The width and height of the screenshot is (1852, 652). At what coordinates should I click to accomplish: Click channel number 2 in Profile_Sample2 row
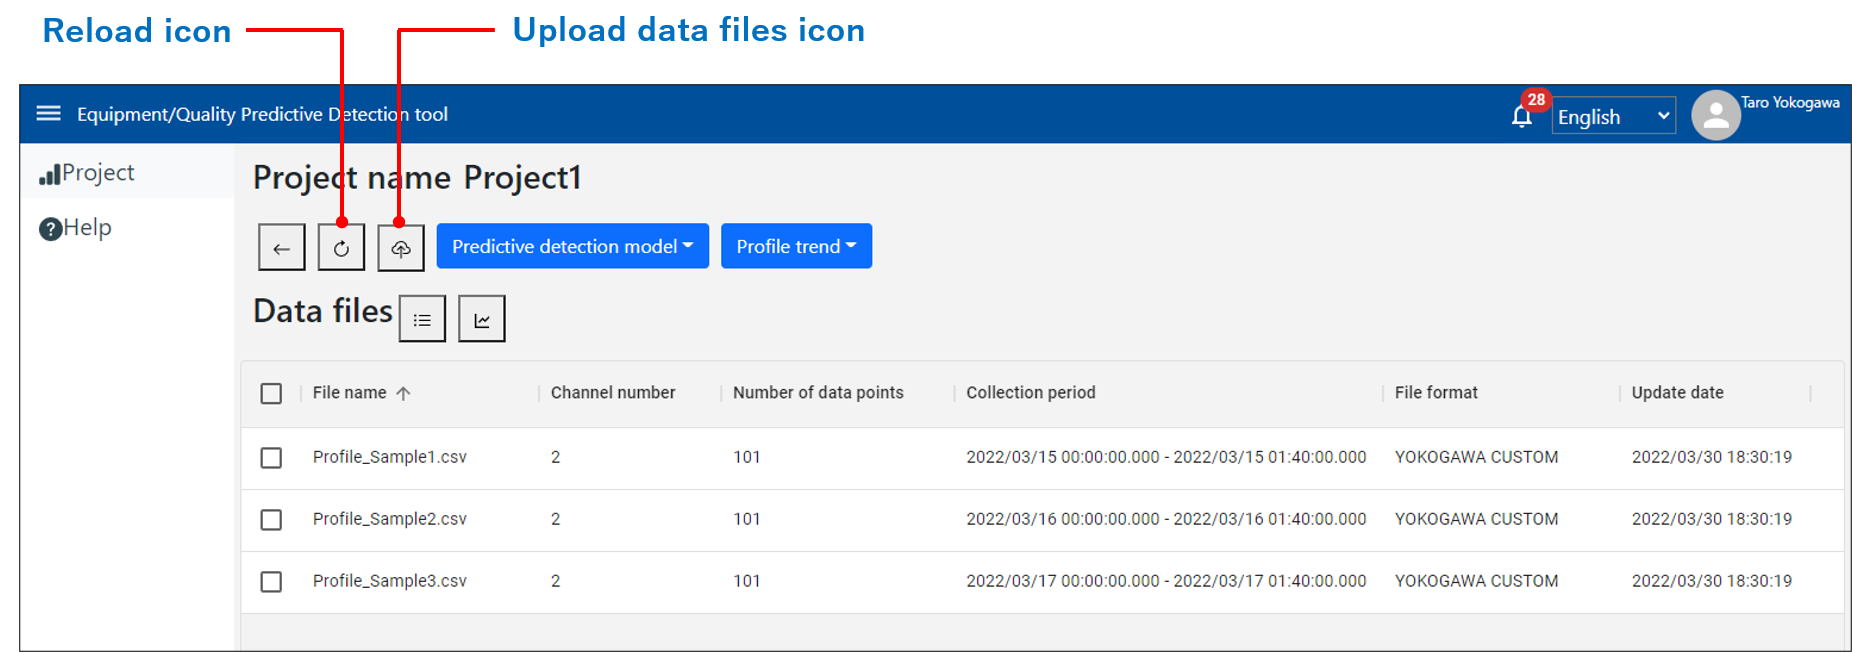click(556, 519)
